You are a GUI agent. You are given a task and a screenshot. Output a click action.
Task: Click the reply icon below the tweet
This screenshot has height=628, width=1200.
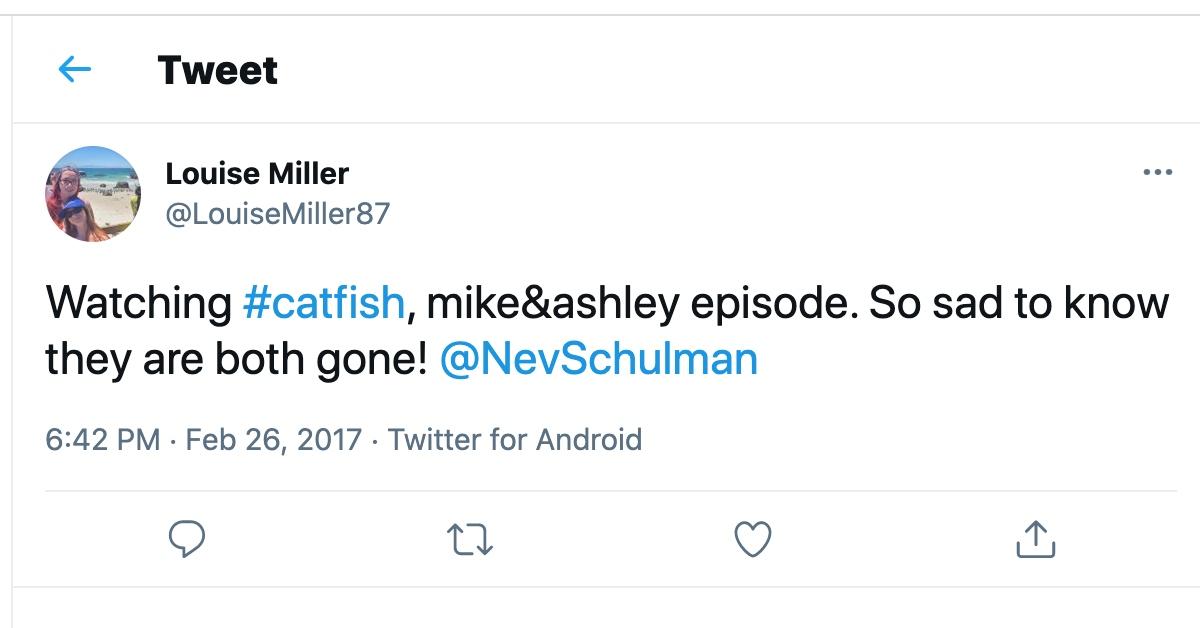tap(186, 541)
